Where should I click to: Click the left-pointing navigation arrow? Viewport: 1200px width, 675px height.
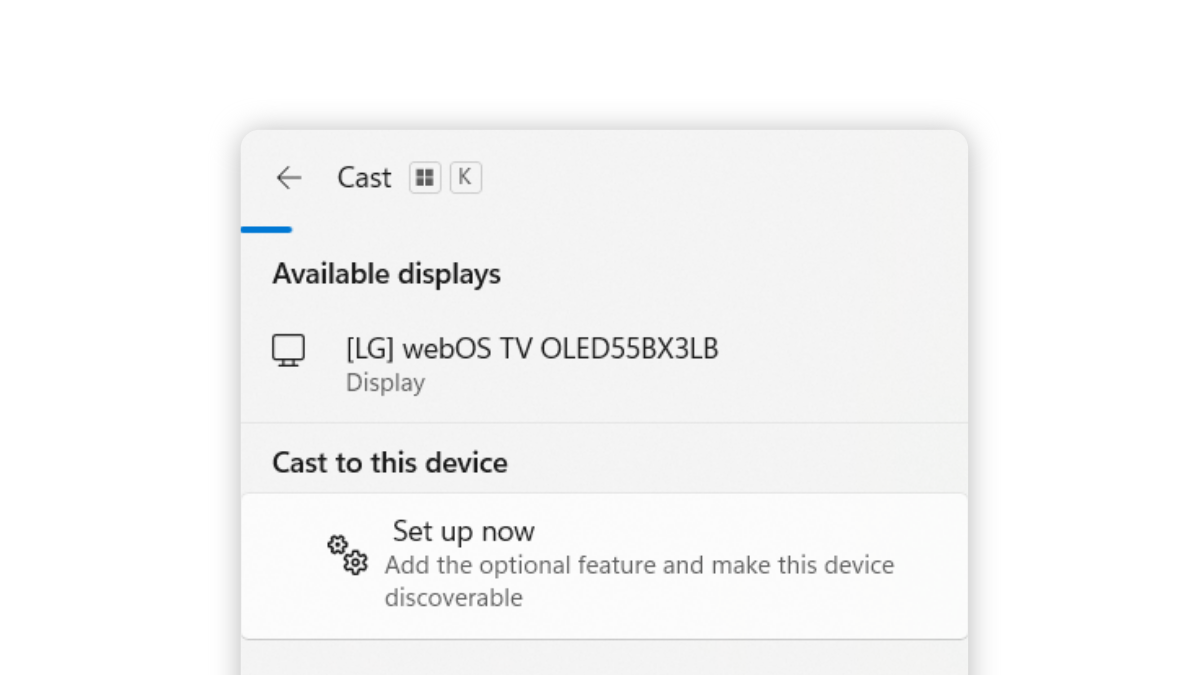tap(288, 177)
